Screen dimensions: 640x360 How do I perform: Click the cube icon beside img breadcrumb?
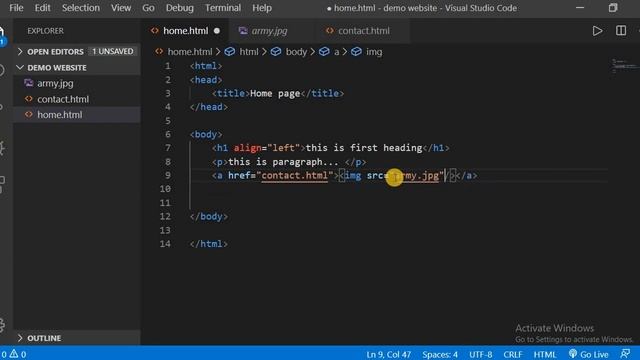[x=356, y=51]
